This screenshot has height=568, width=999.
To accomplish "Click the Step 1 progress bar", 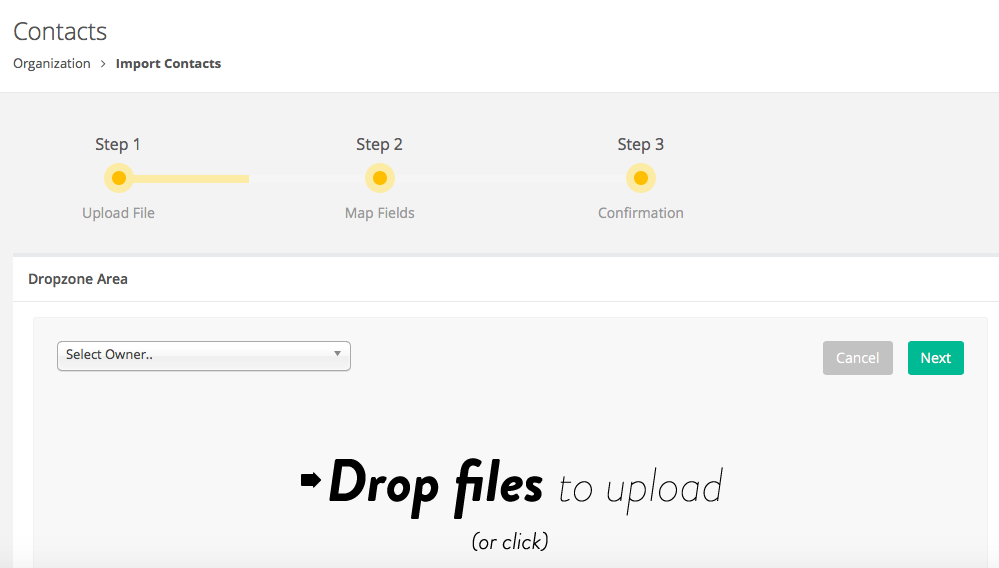I will click(190, 179).
